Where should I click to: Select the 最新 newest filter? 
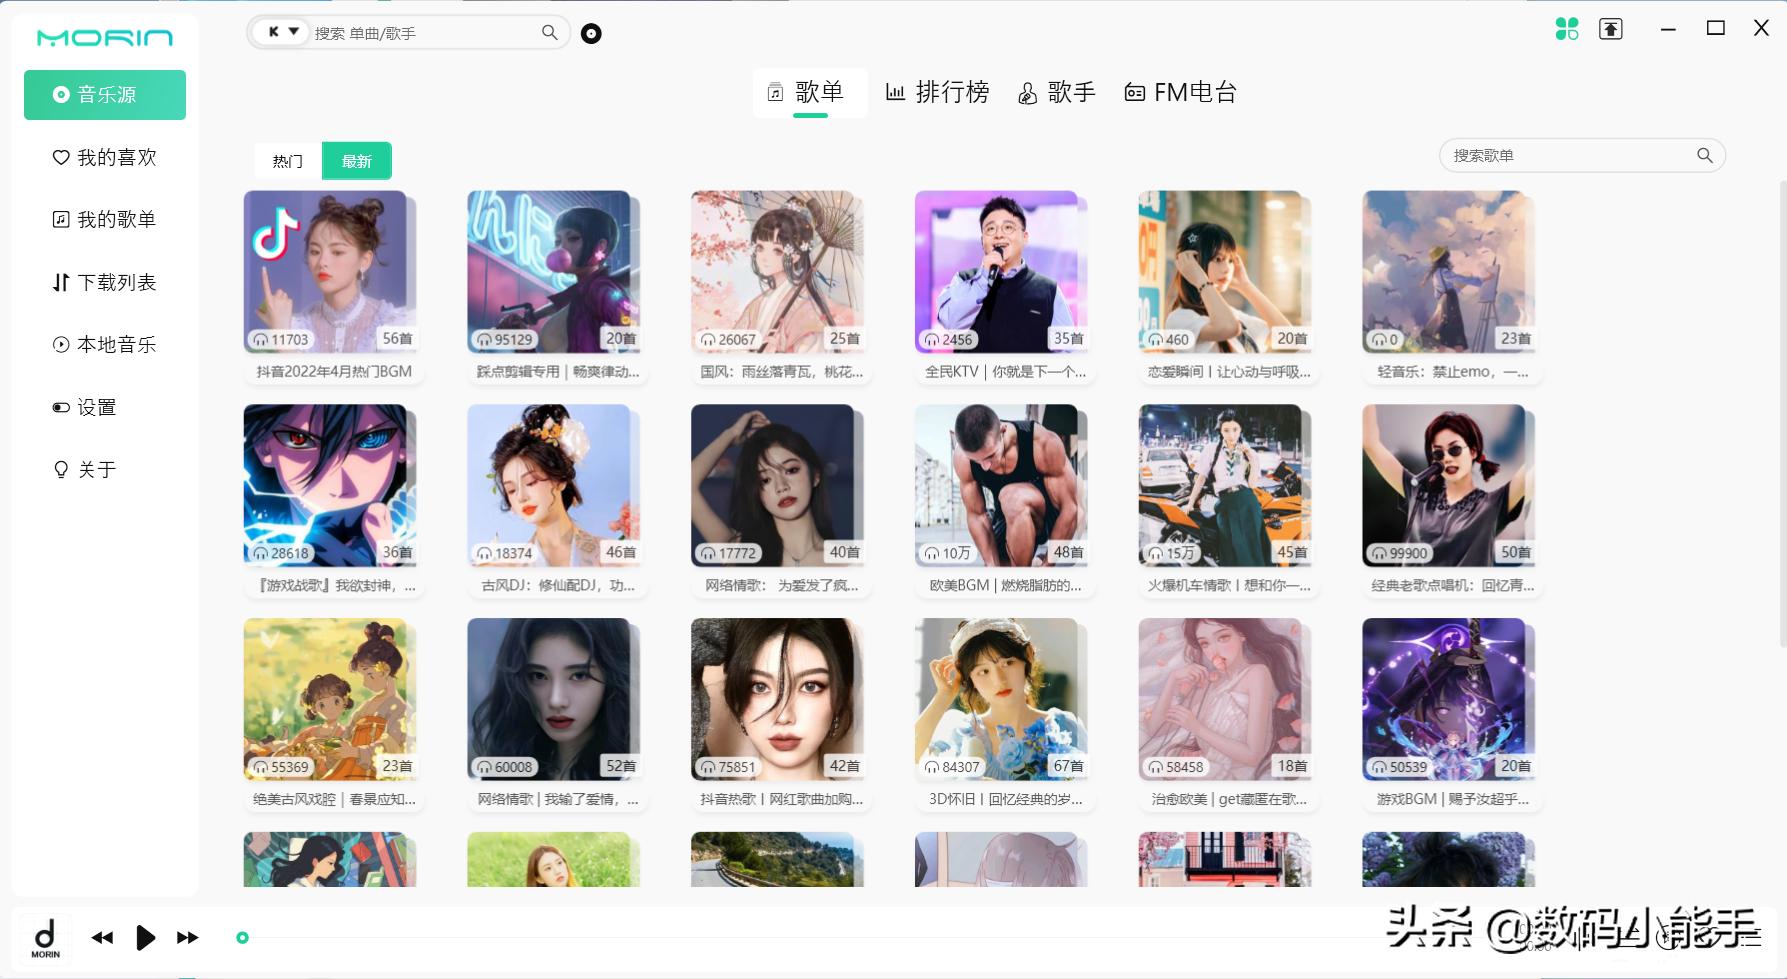[357, 160]
